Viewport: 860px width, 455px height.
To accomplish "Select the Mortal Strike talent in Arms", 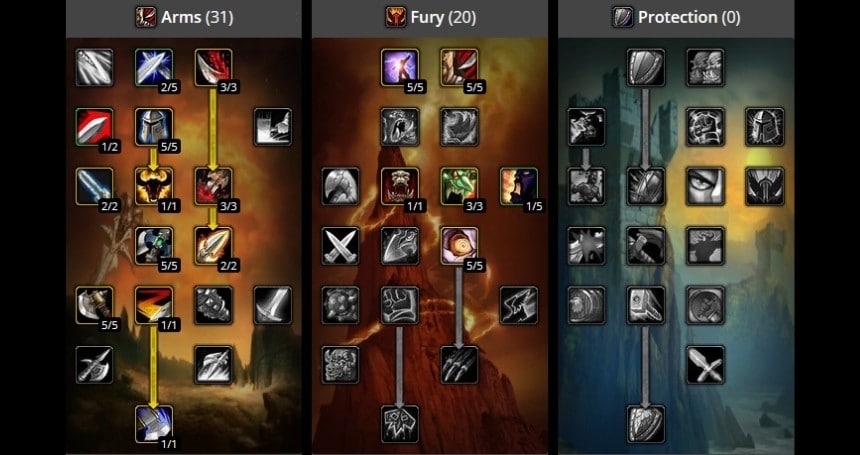I will pos(154,424).
